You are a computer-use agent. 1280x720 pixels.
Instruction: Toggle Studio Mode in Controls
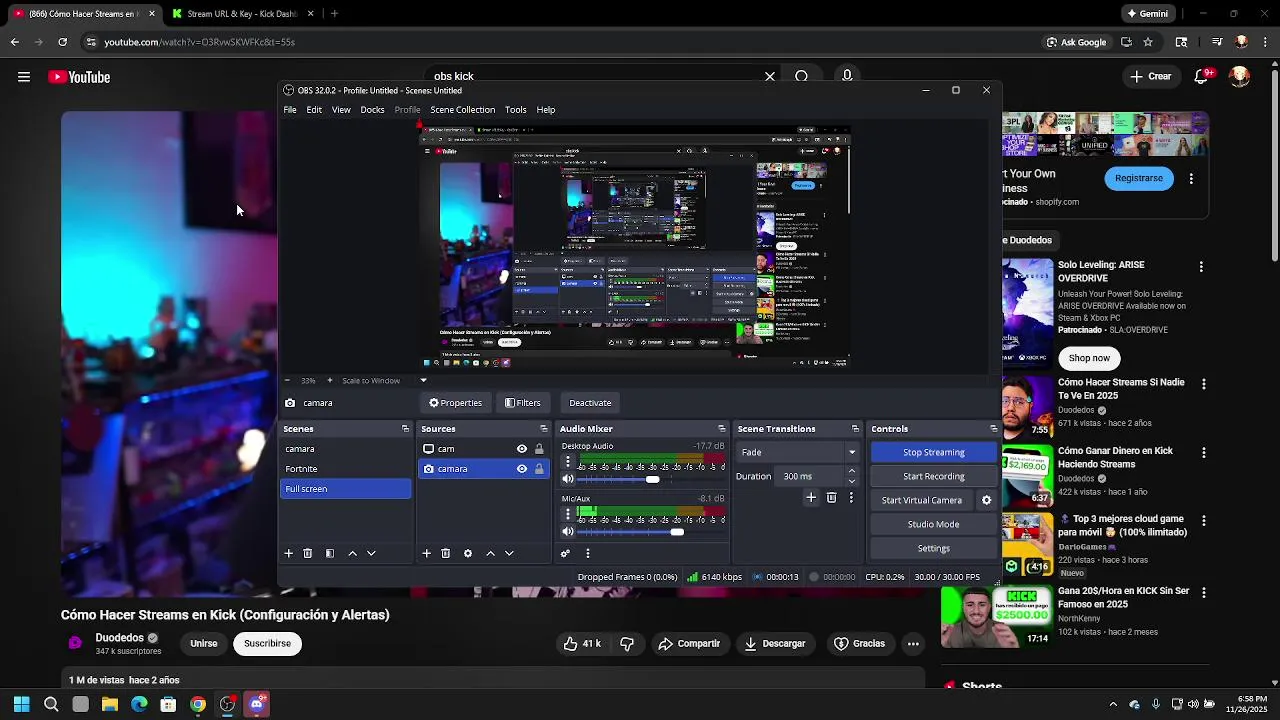tap(933, 524)
